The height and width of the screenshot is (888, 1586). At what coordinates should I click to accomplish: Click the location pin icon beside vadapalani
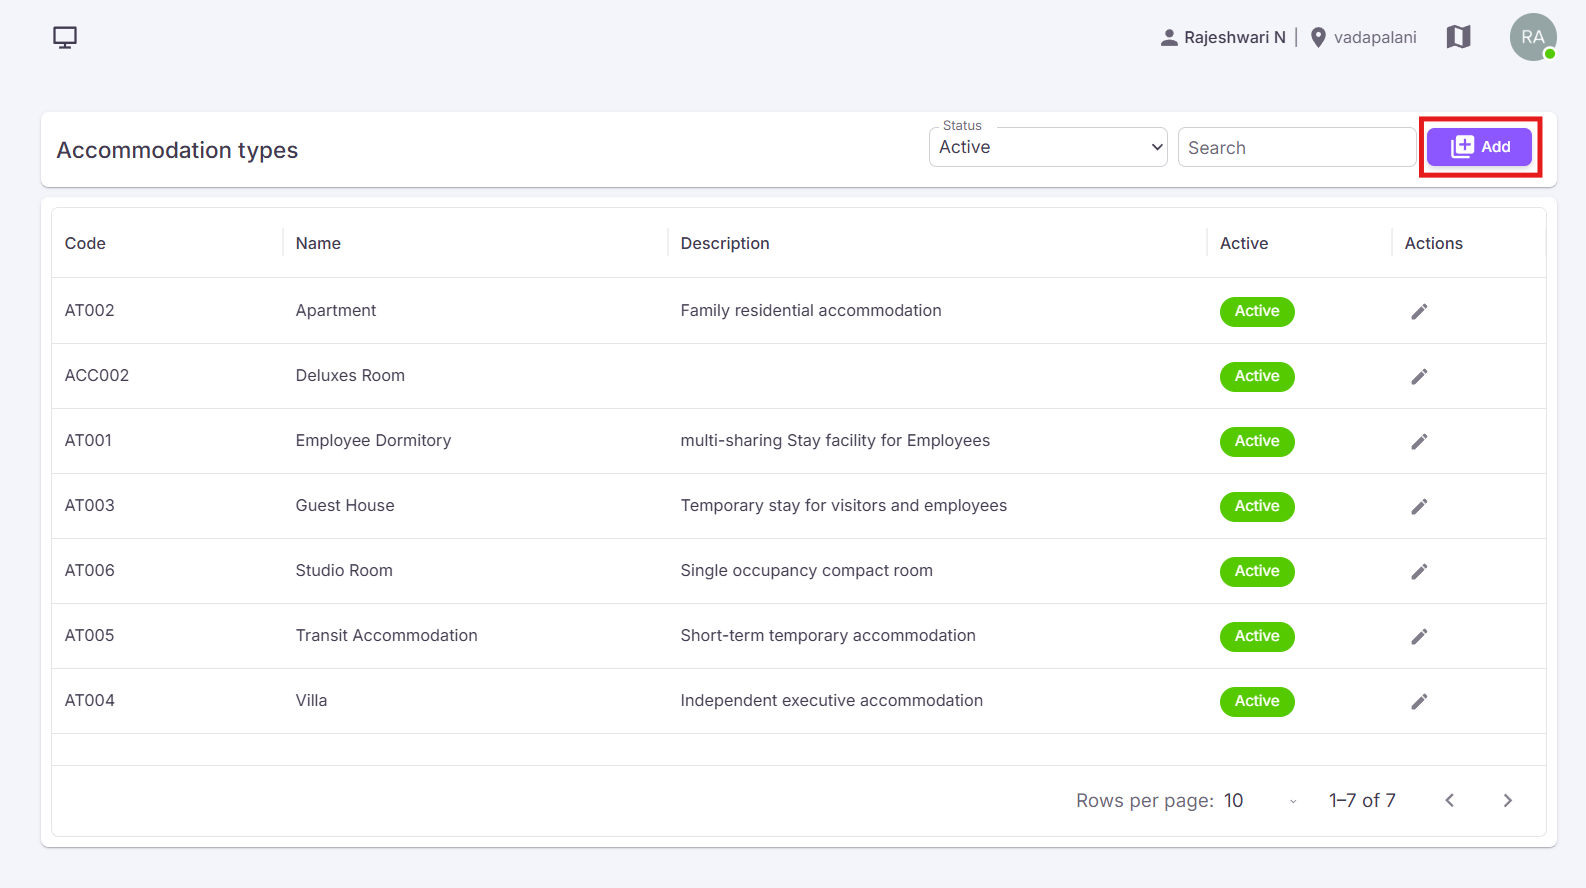pyautogui.click(x=1318, y=37)
